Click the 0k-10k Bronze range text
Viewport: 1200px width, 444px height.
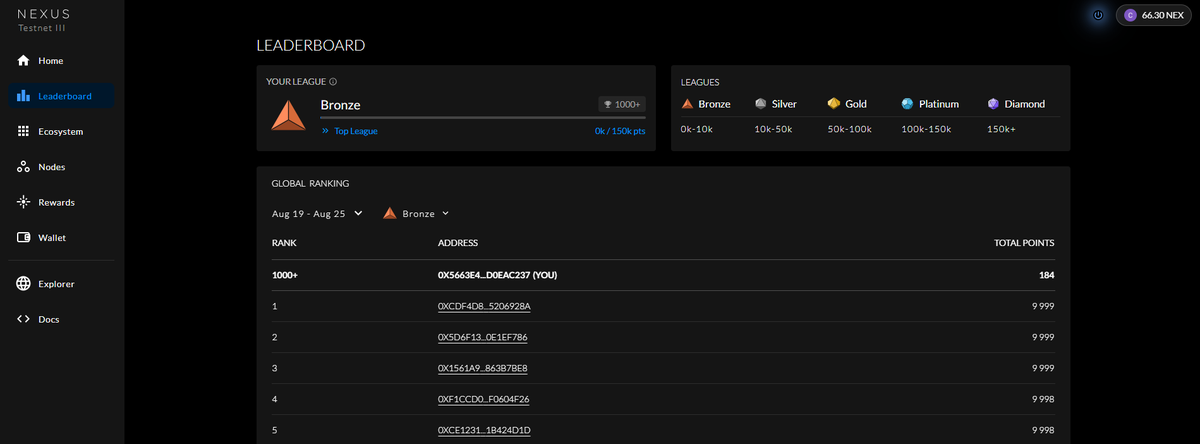click(x=697, y=129)
